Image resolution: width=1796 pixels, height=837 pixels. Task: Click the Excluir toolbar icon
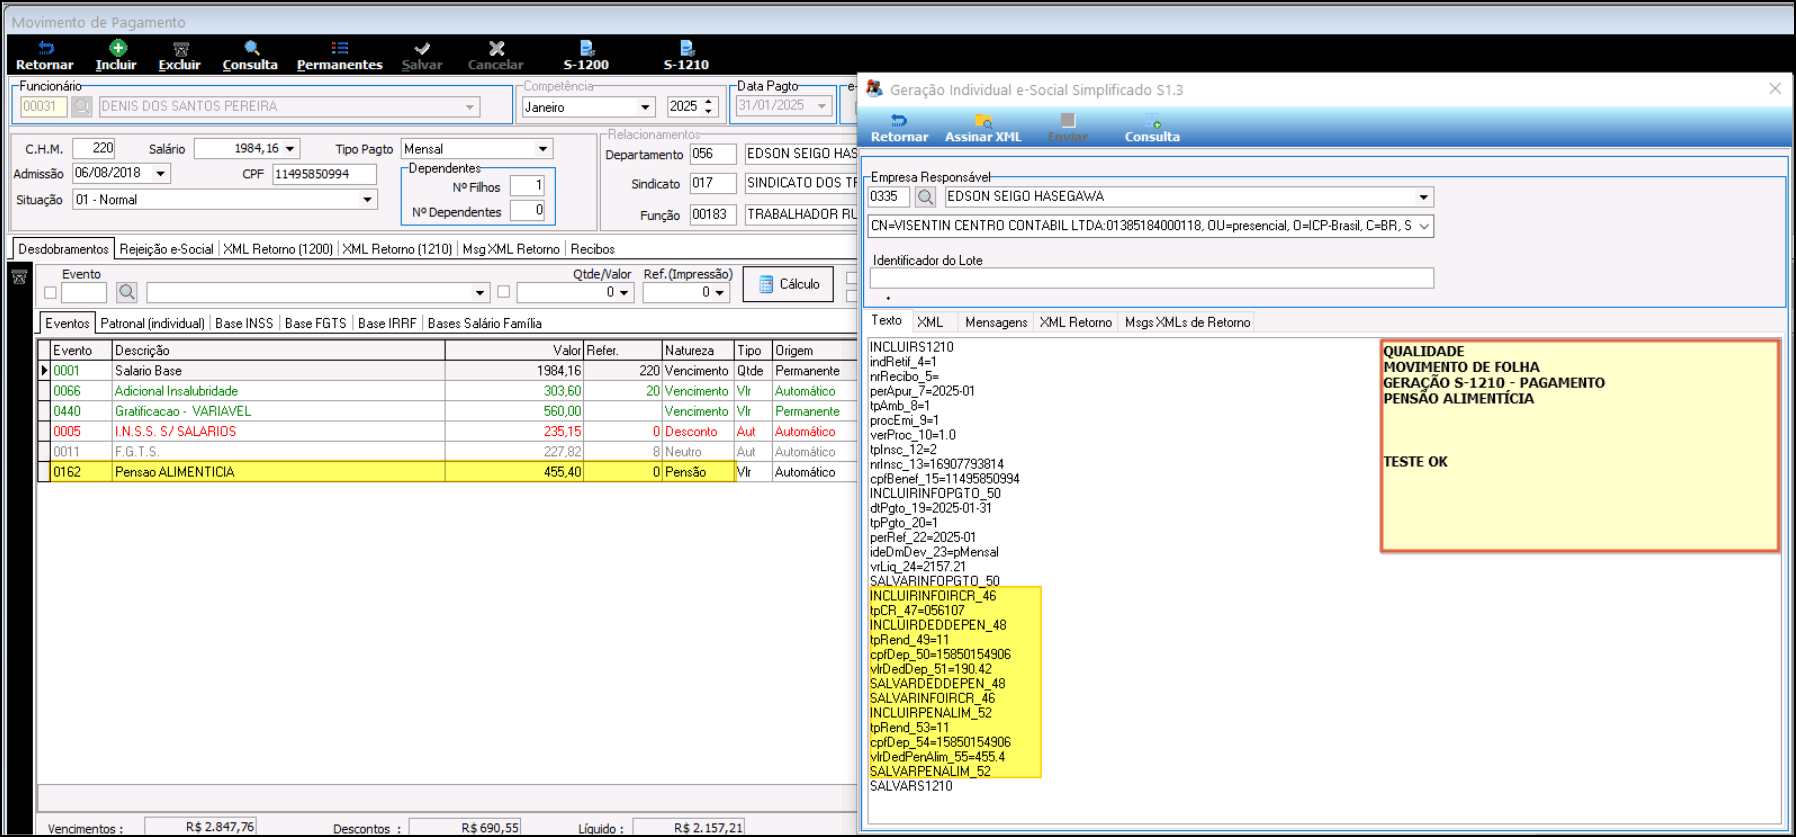180,49
